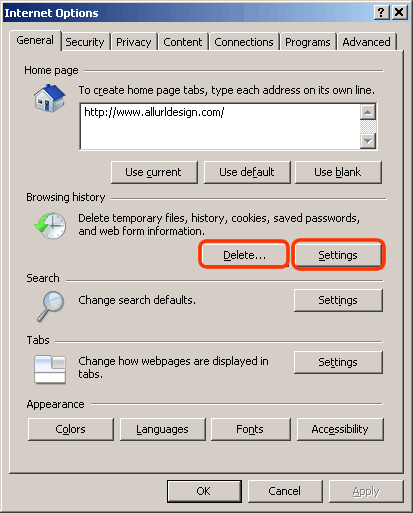Image resolution: width=413 pixels, height=513 pixels.
Task: Click Use current home page button
Action: point(154,172)
